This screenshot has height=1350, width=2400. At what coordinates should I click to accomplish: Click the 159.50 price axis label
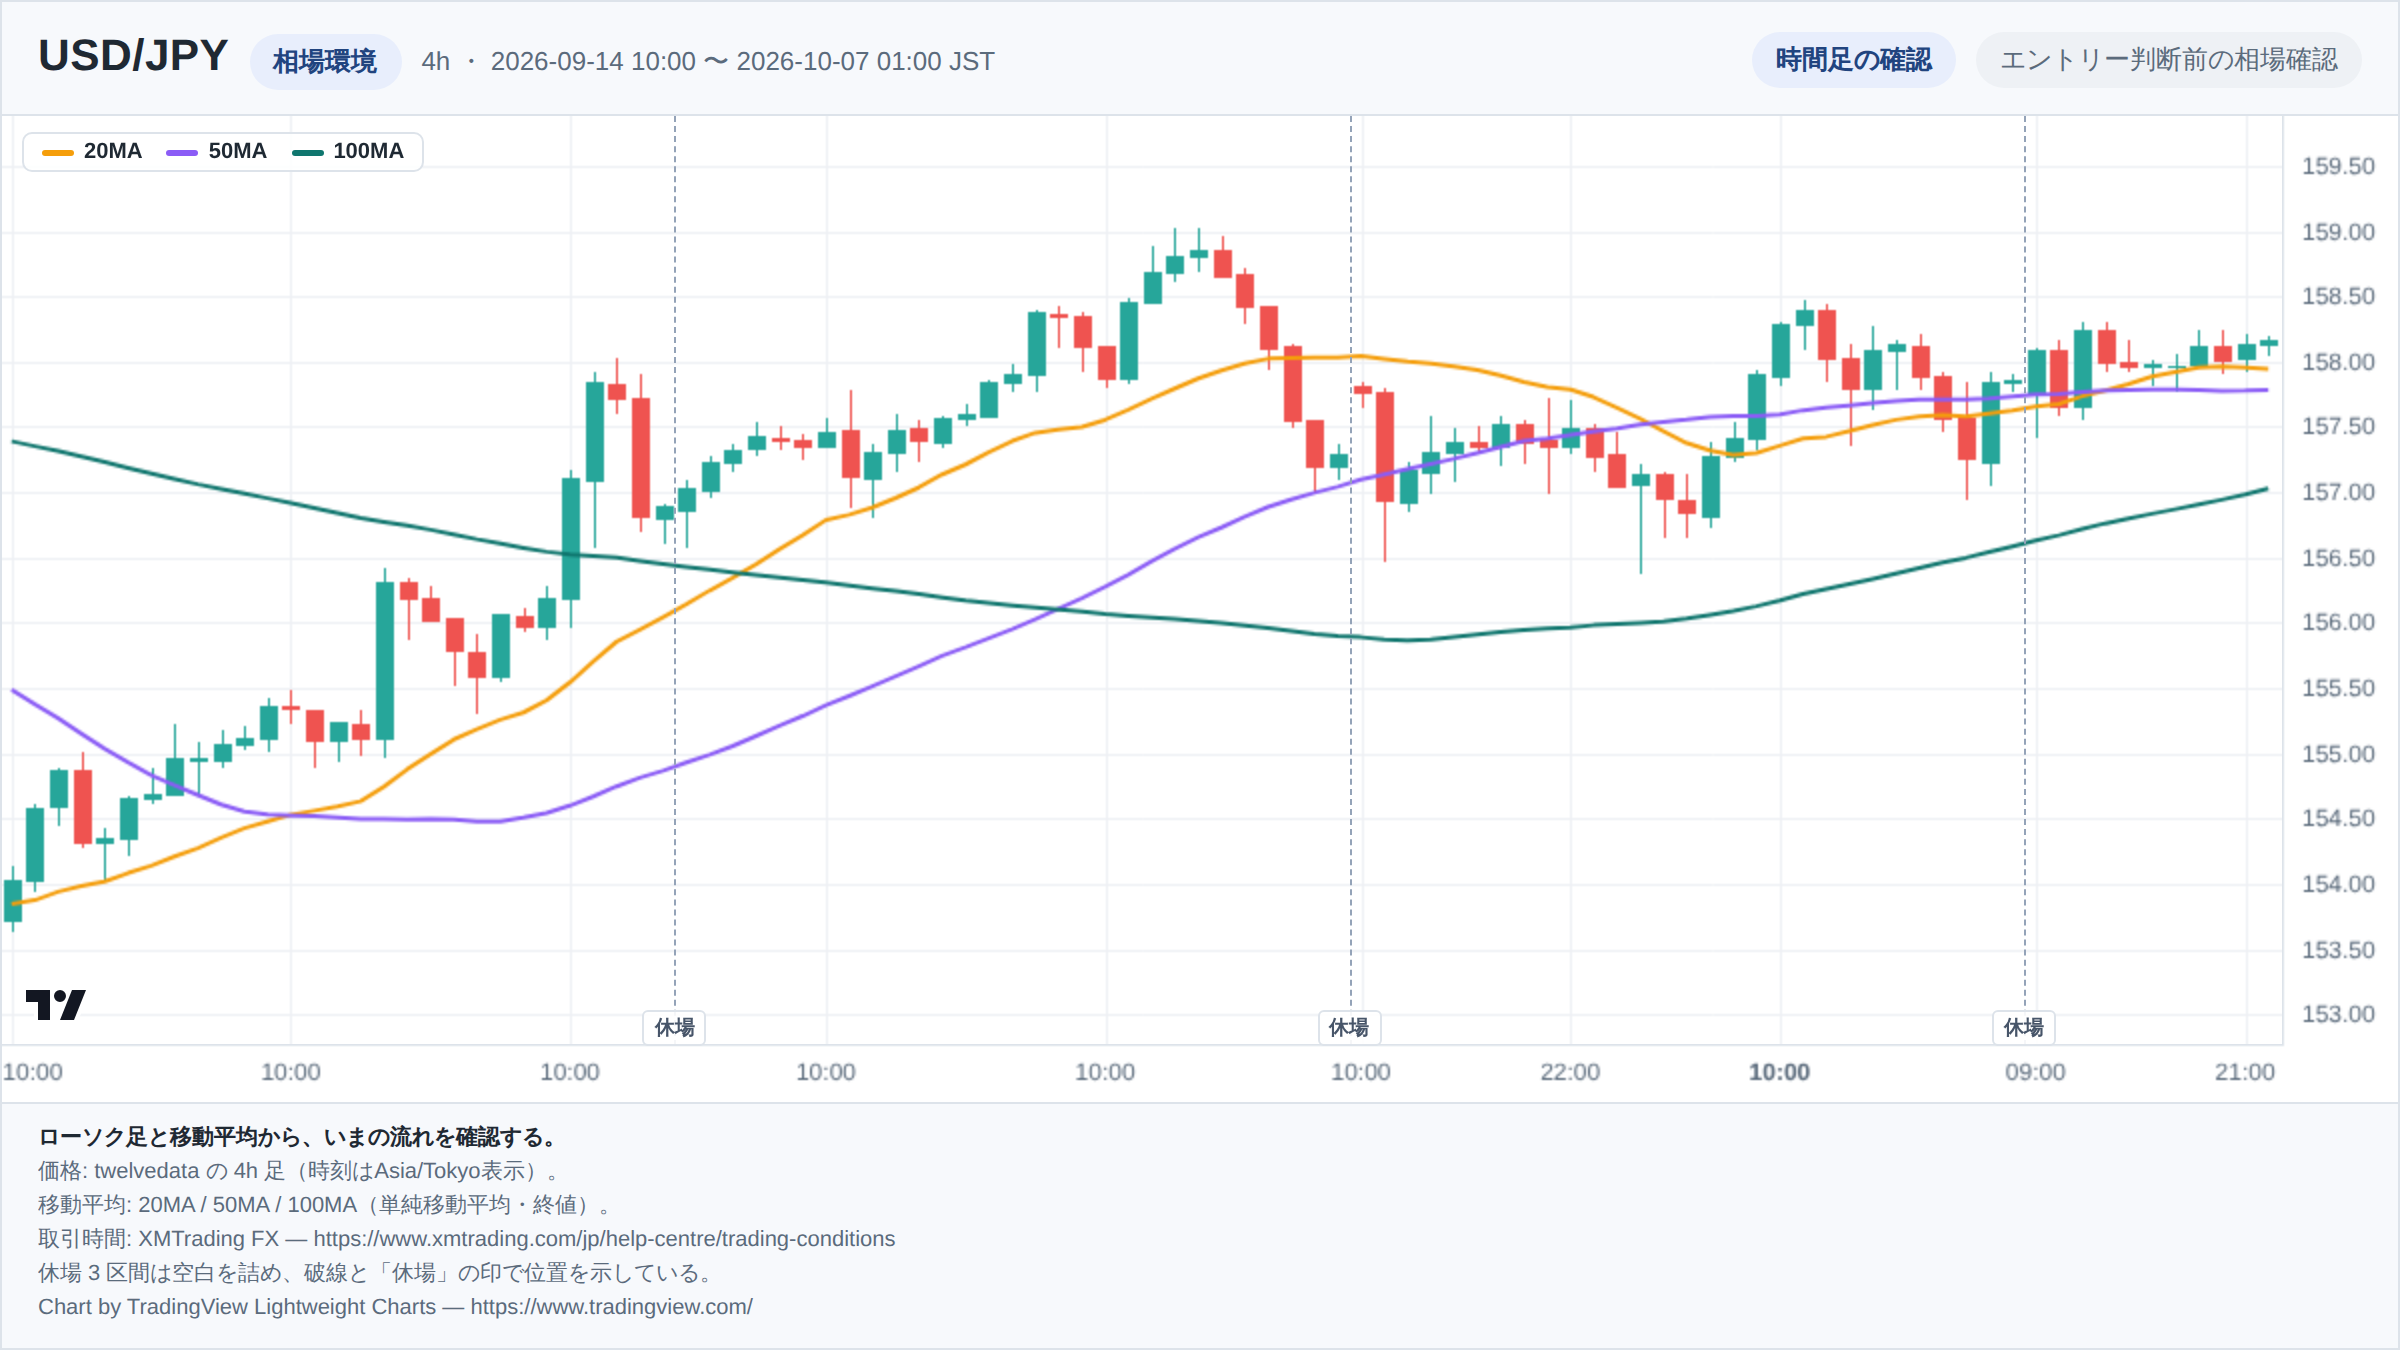(2338, 167)
